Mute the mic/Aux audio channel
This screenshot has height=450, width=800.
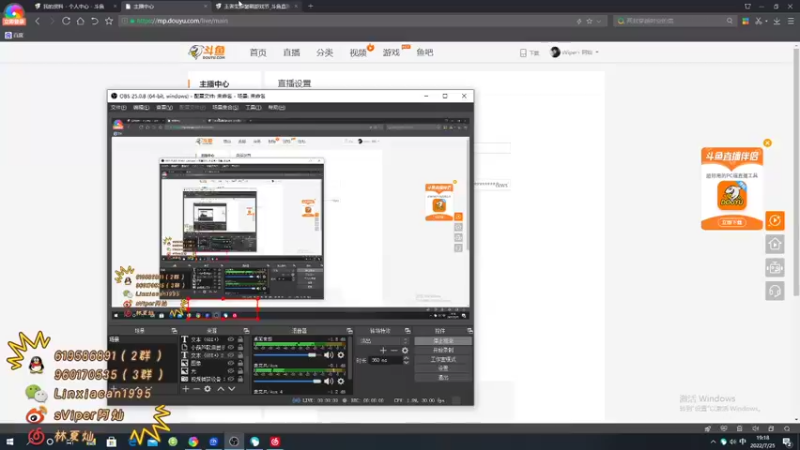click(x=329, y=381)
